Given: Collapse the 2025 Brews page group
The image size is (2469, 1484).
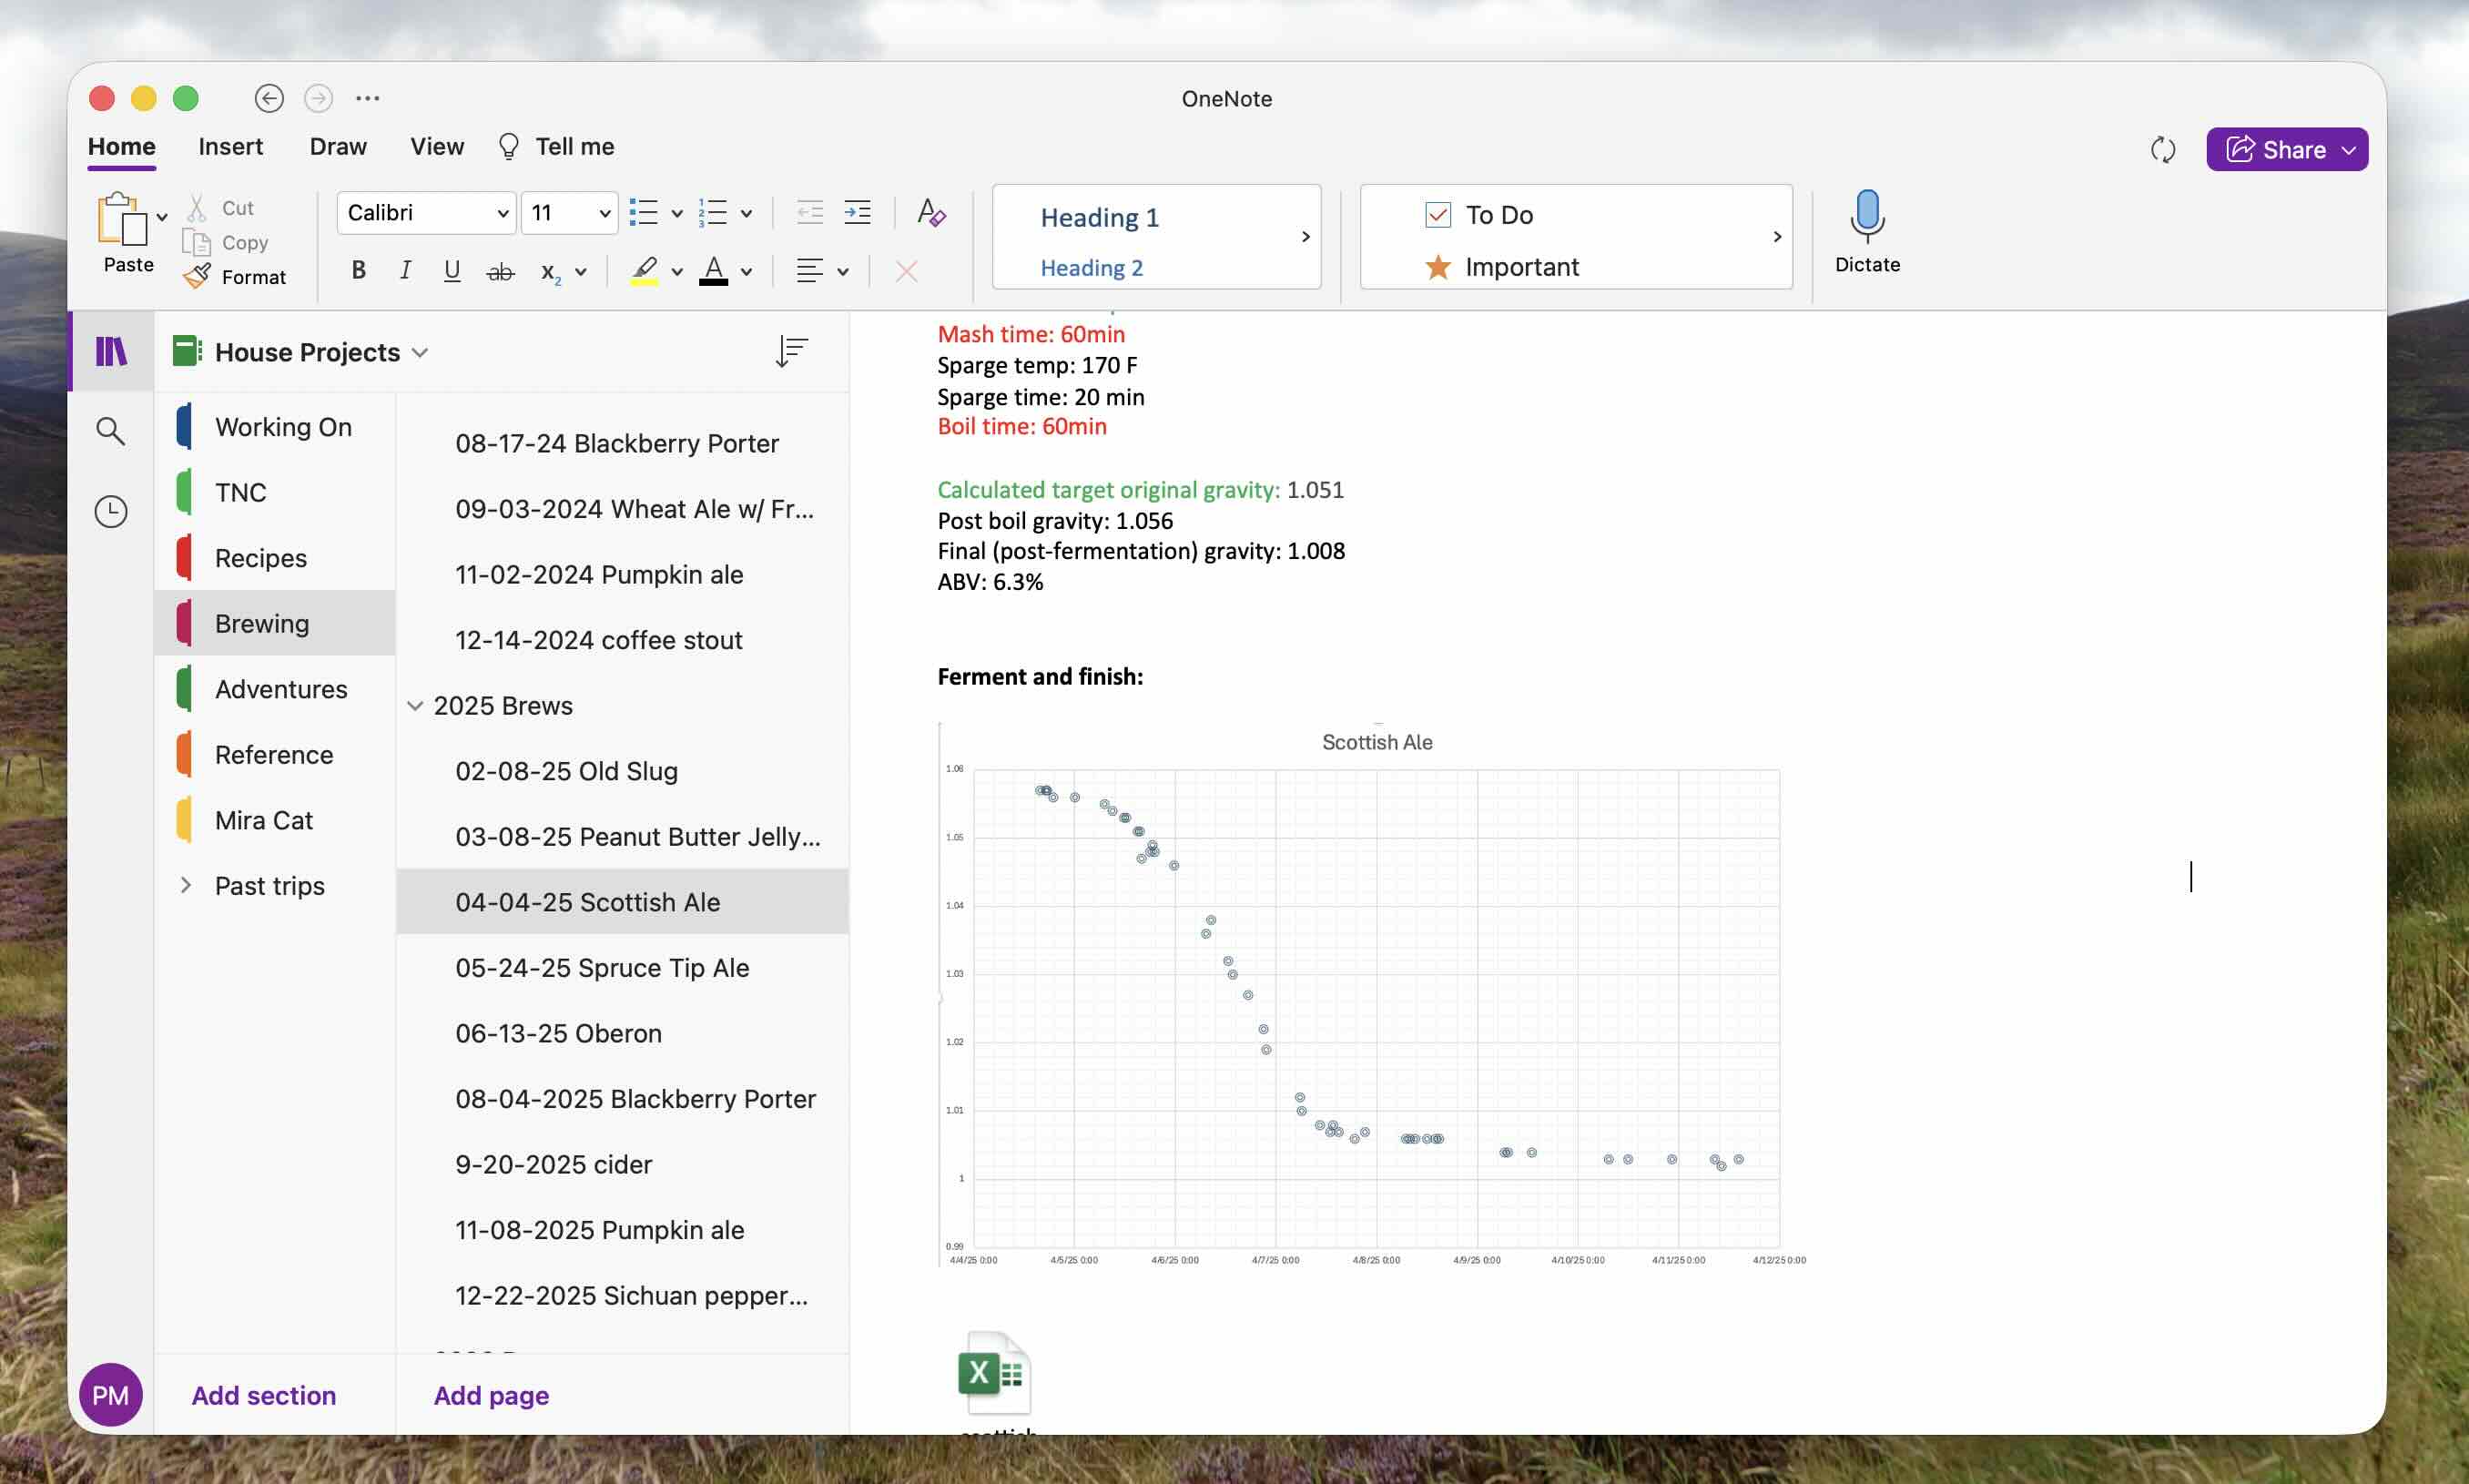Looking at the screenshot, I should 415,706.
